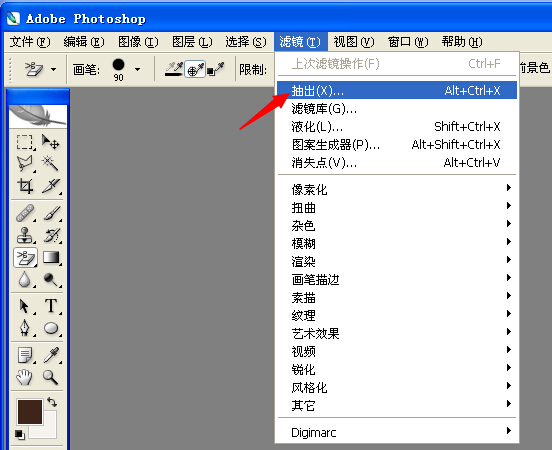
Task: Open the tool preset picker dropdown
Action: point(53,69)
